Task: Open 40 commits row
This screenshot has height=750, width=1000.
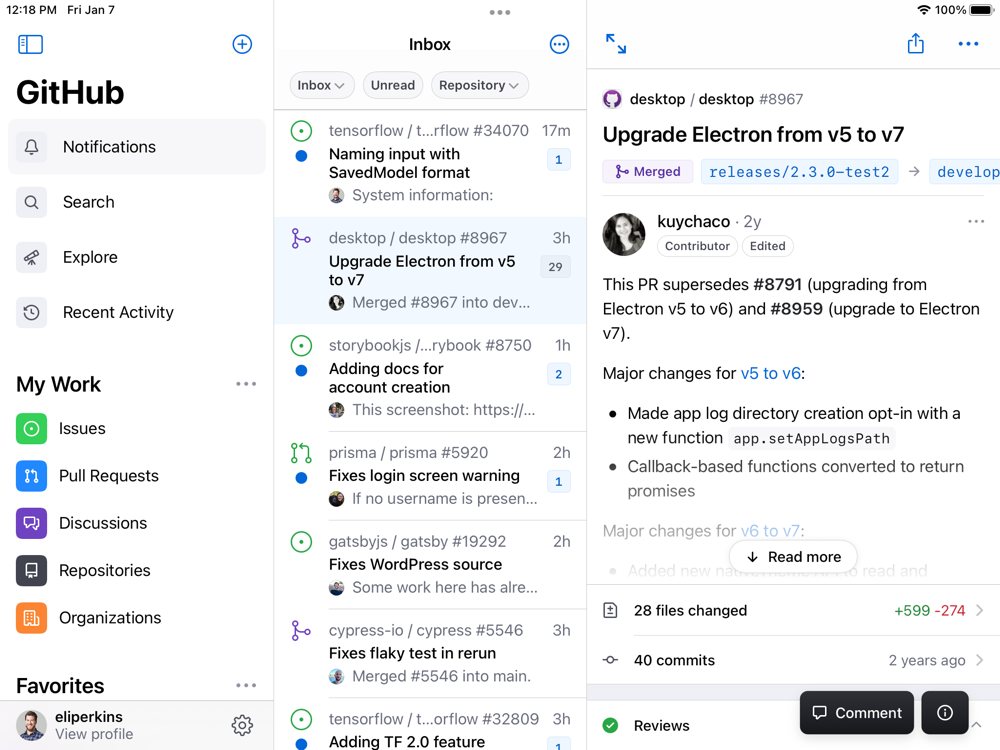Action: 793,660
